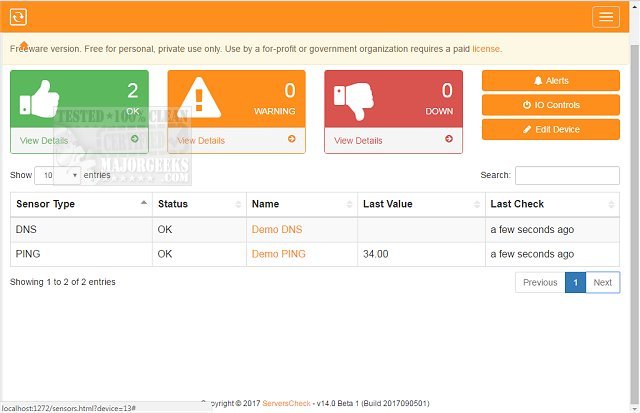This screenshot has height=413, width=640.
Task: Click the thumbs-down DOWN icon
Action: point(354,101)
